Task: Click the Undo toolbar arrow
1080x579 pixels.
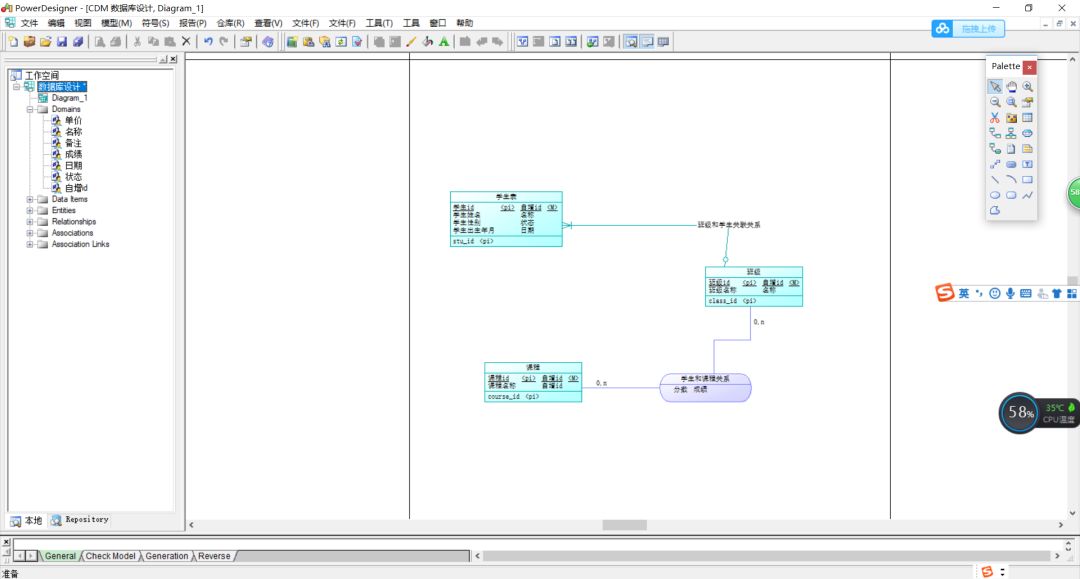Action: 208,42
